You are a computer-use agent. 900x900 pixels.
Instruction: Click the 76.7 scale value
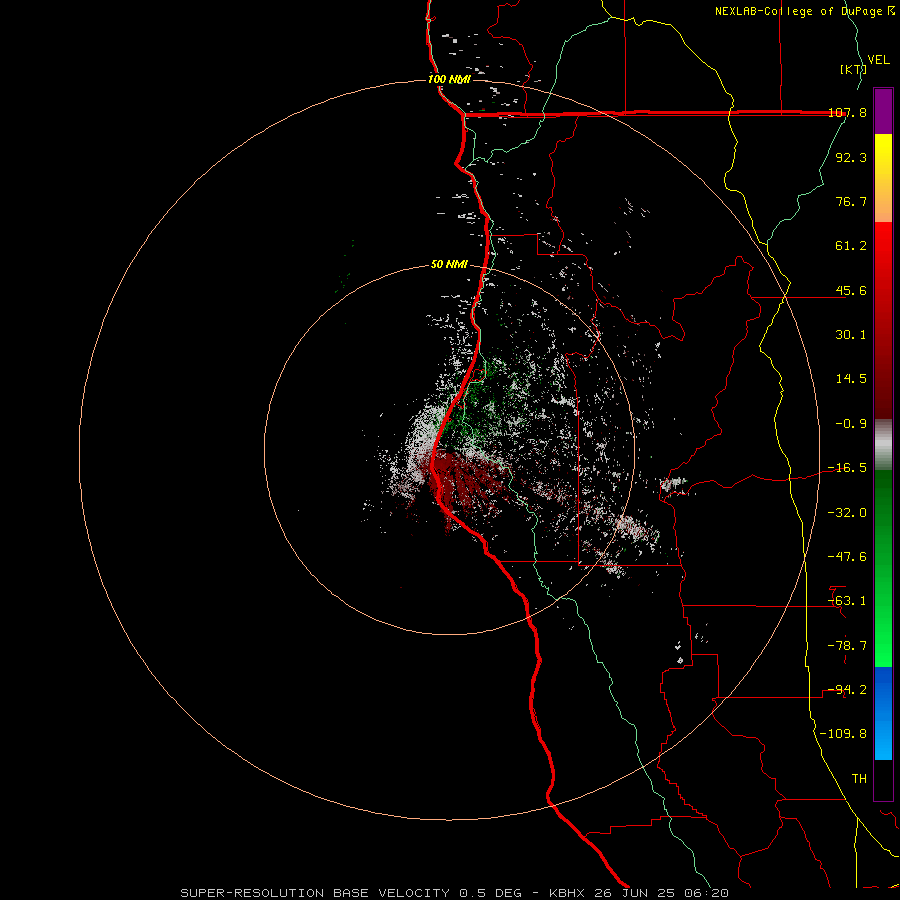[851, 201]
